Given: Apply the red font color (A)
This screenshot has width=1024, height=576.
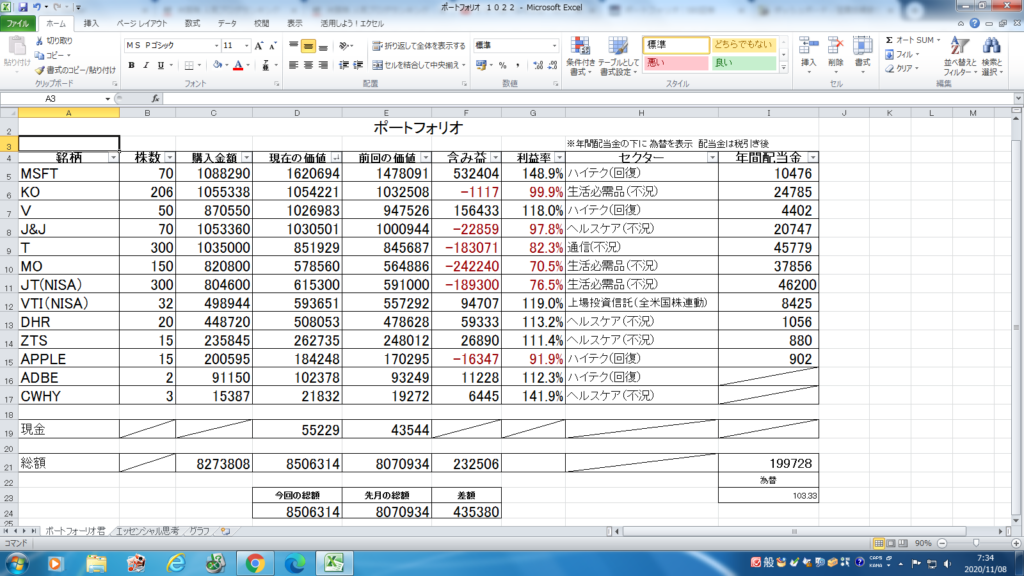Looking at the screenshot, I should point(238,65).
